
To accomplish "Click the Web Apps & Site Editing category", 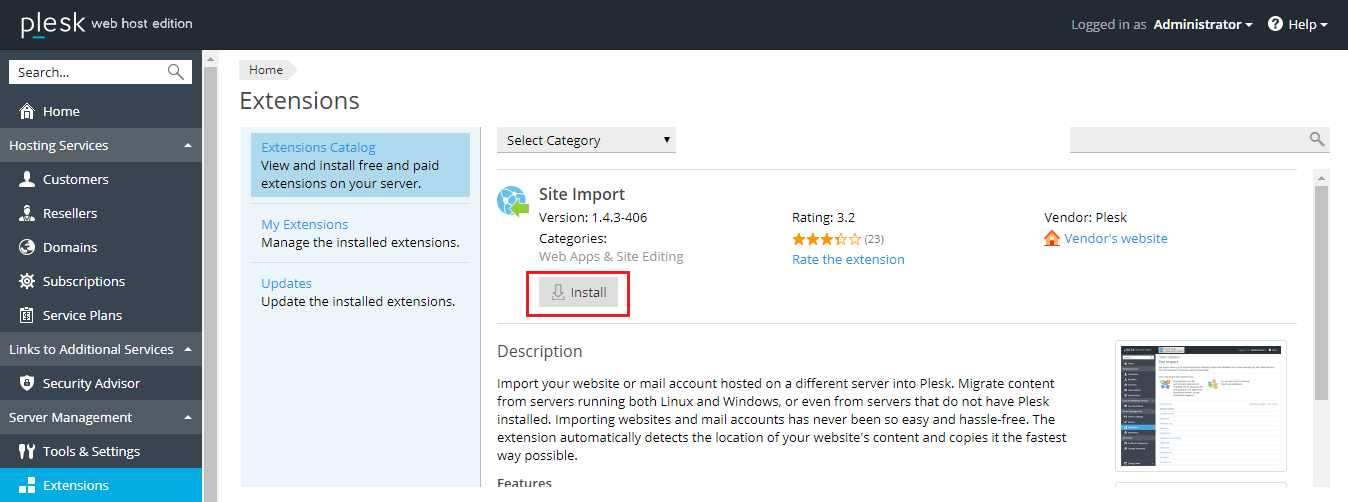I will tap(611, 256).
